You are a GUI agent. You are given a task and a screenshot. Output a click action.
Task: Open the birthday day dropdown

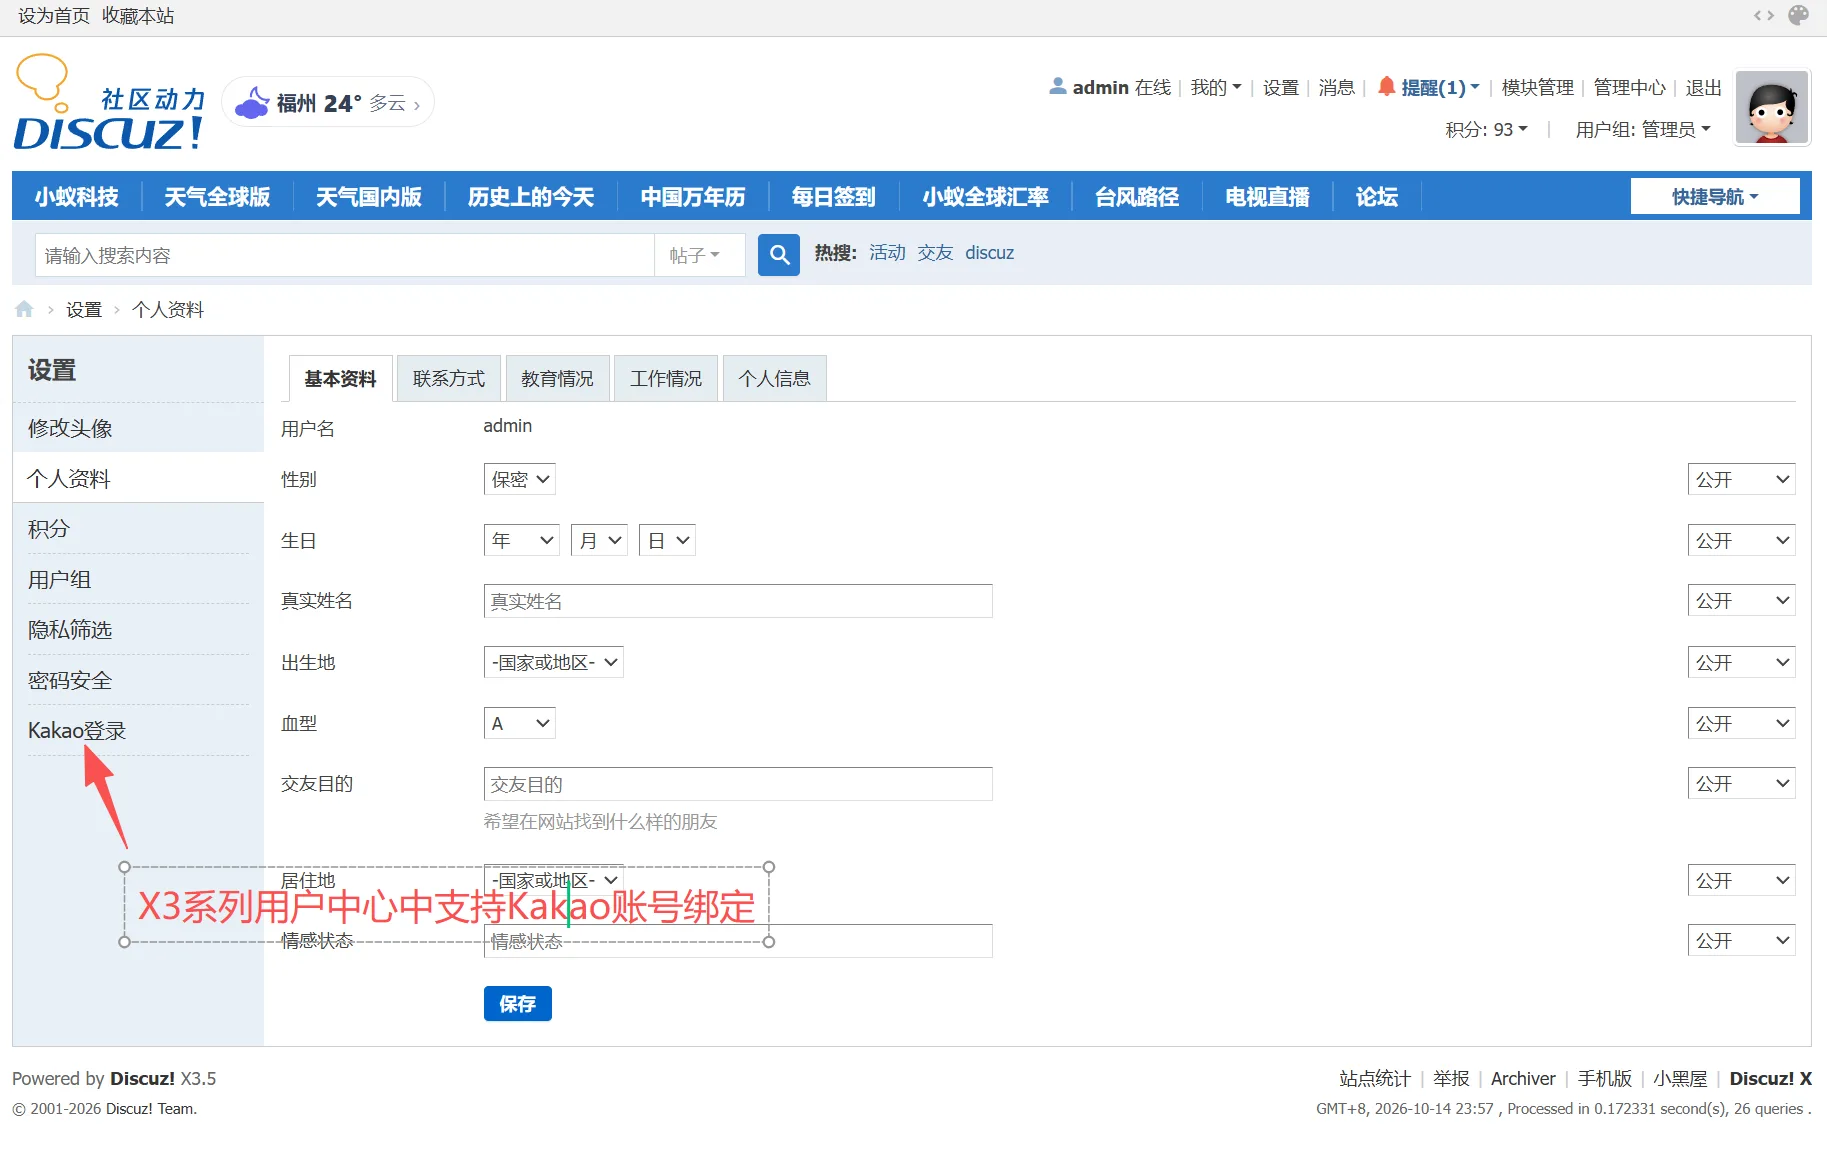pyautogui.click(x=667, y=540)
